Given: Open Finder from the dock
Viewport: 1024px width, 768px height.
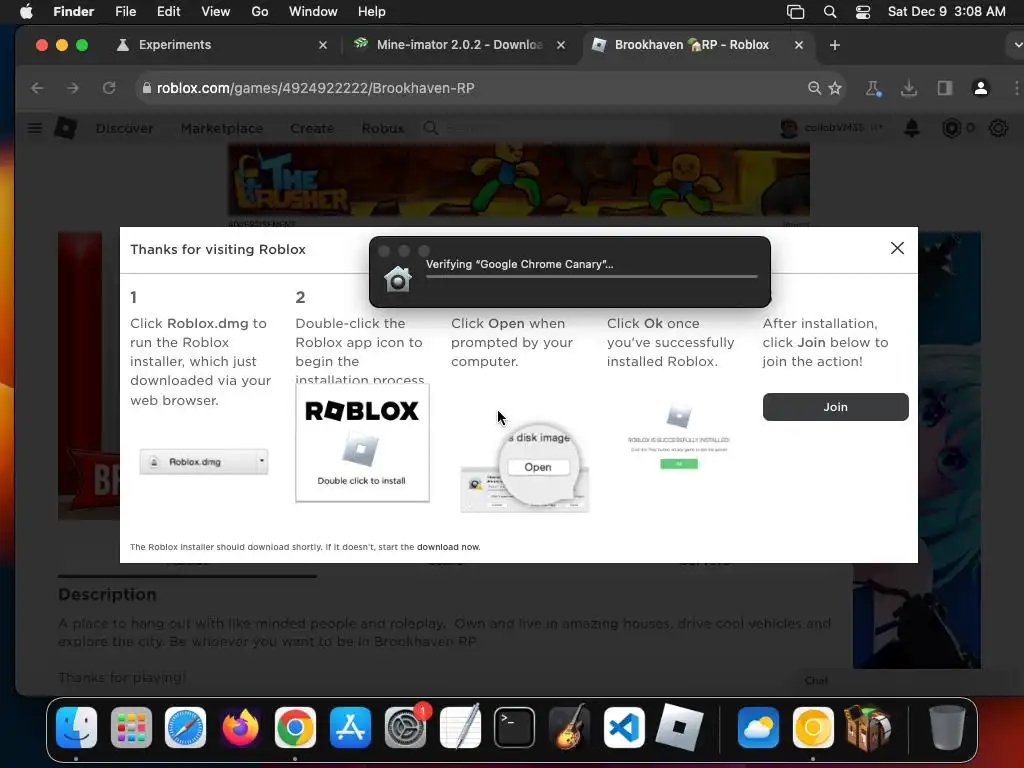Looking at the screenshot, I should pyautogui.click(x=76, y=727).
